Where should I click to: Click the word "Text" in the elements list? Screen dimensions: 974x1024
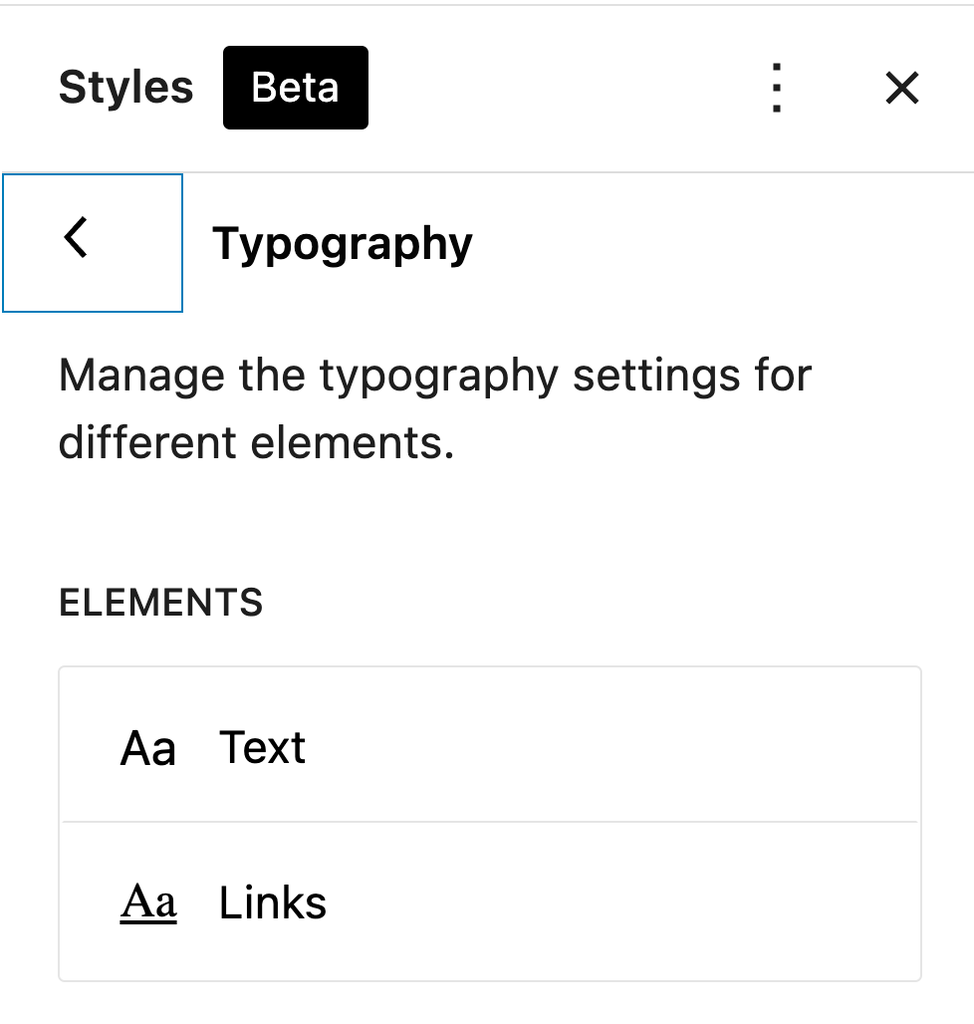pos(262,748)
